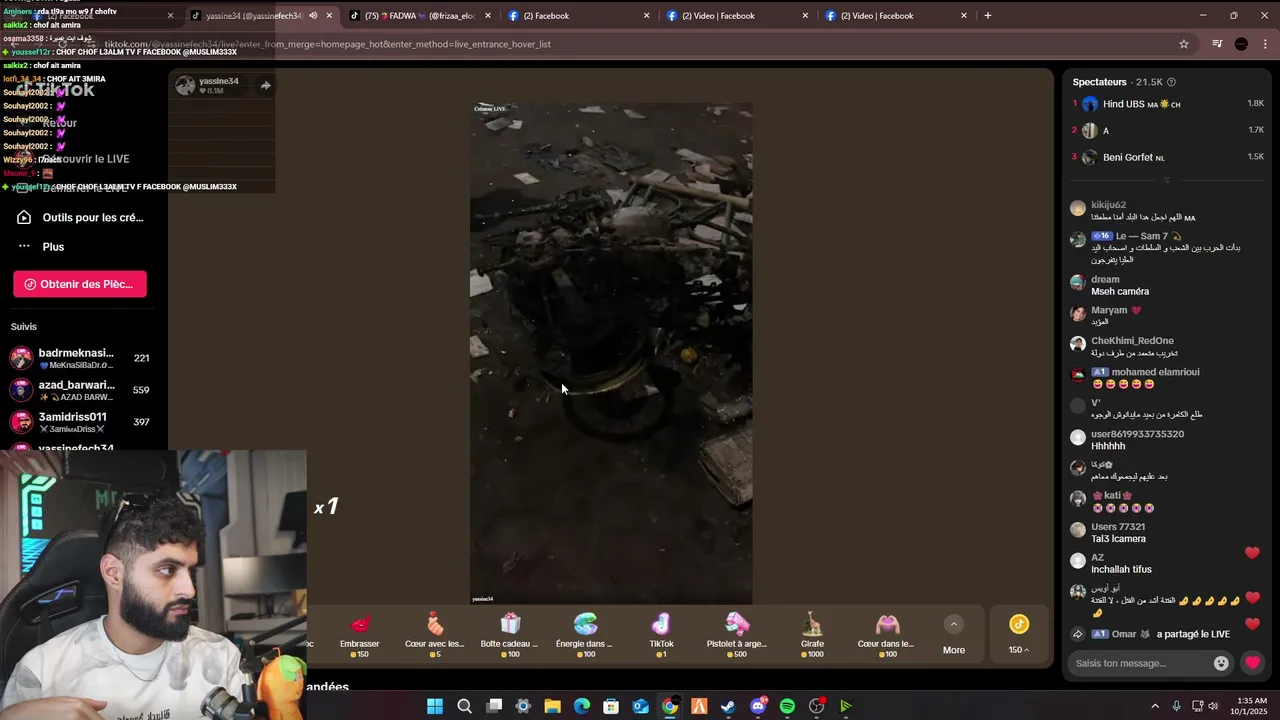The height and width of the screenshot is (720, 1280).
Task: Open the Chrome profile avatar
Action: (1241, 44)
